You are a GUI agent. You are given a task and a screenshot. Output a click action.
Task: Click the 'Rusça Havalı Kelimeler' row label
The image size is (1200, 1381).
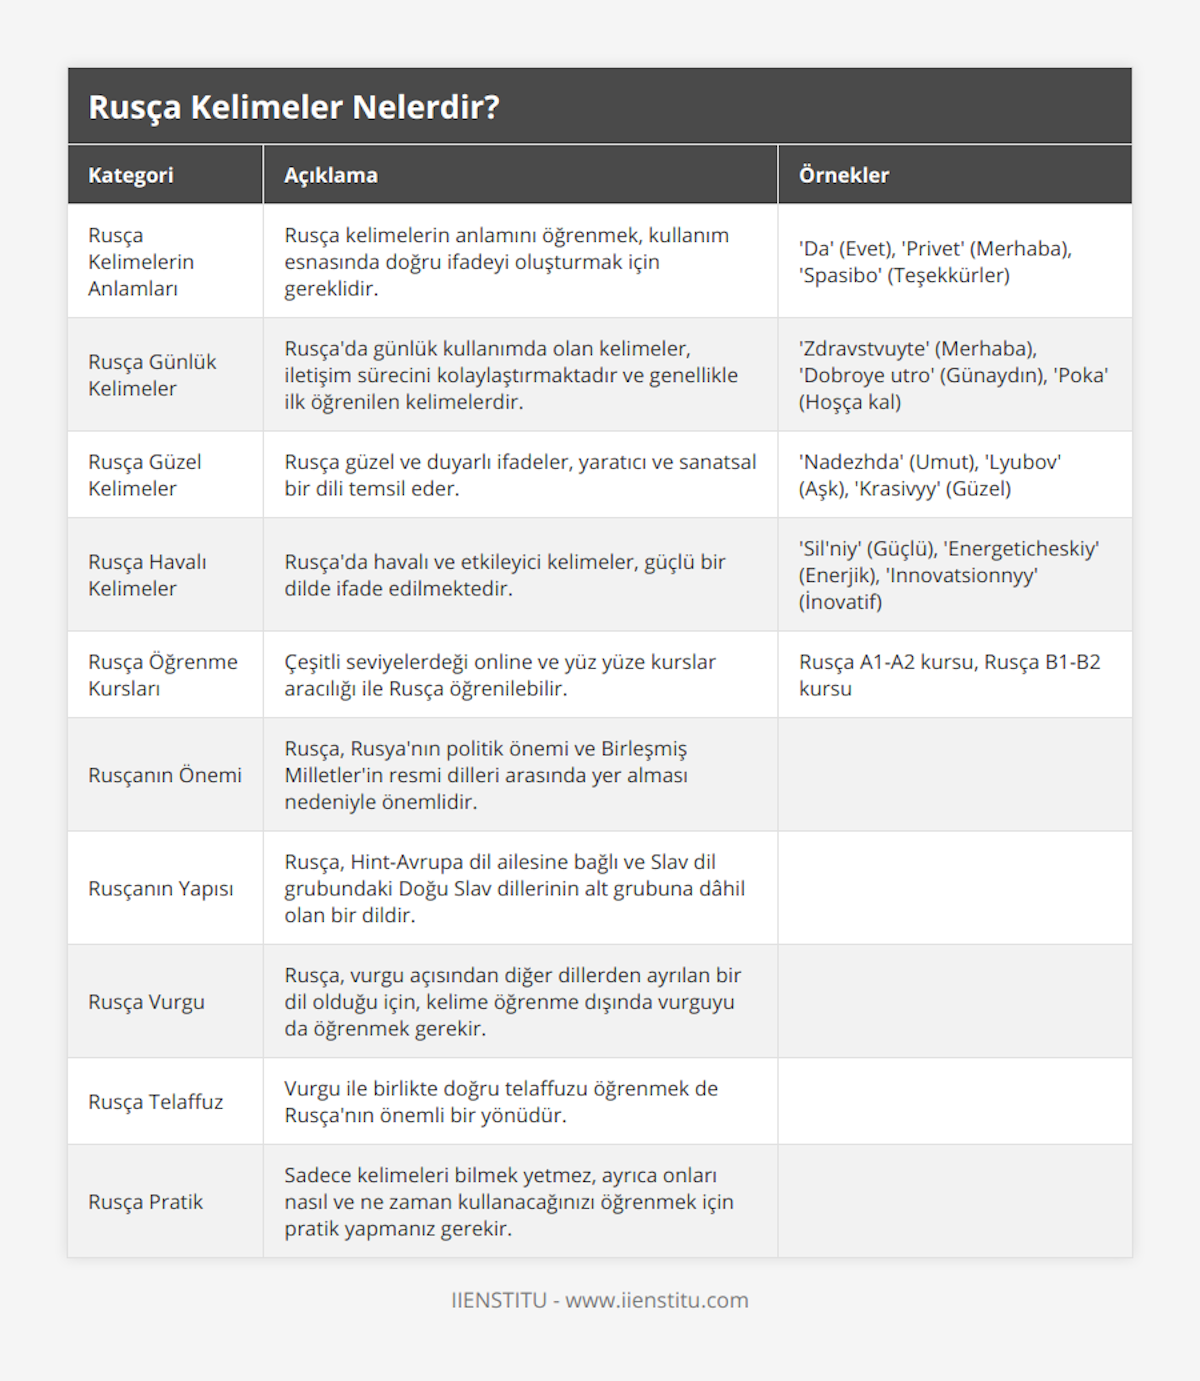click(x=147, y=575)
